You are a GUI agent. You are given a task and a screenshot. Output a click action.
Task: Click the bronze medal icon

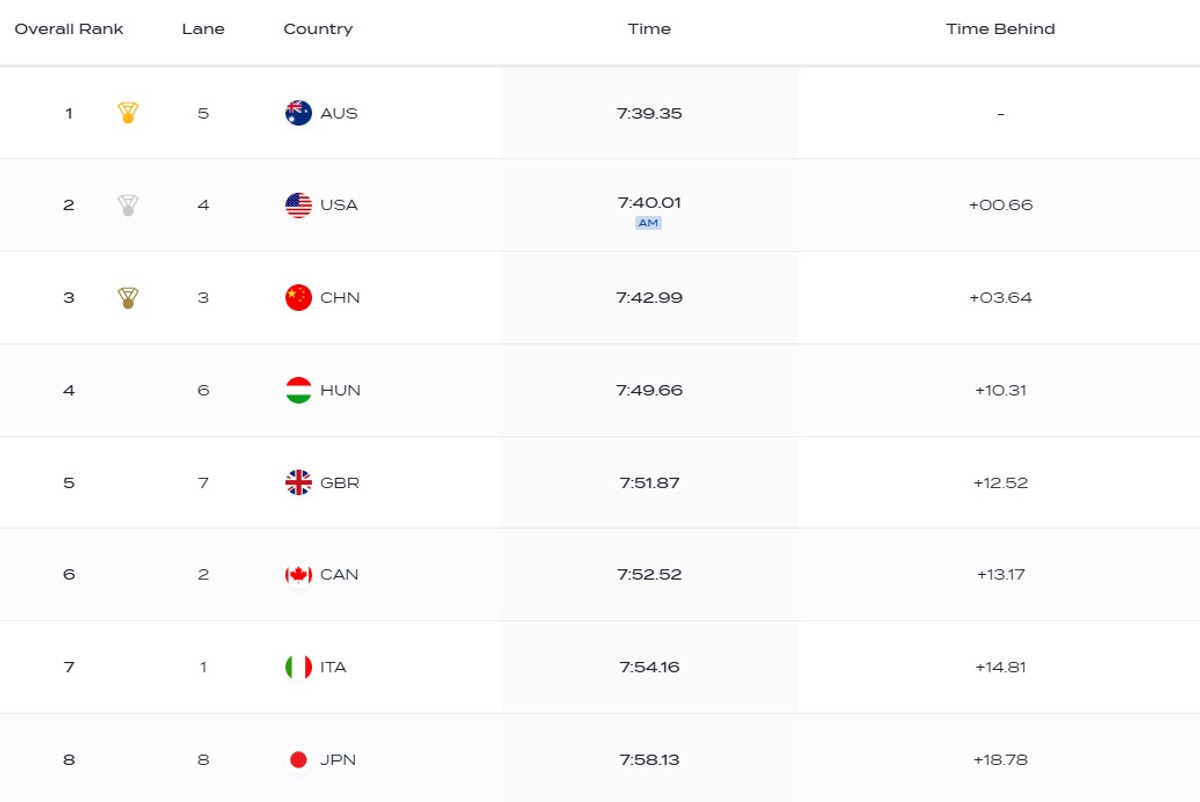click(128, 298)
